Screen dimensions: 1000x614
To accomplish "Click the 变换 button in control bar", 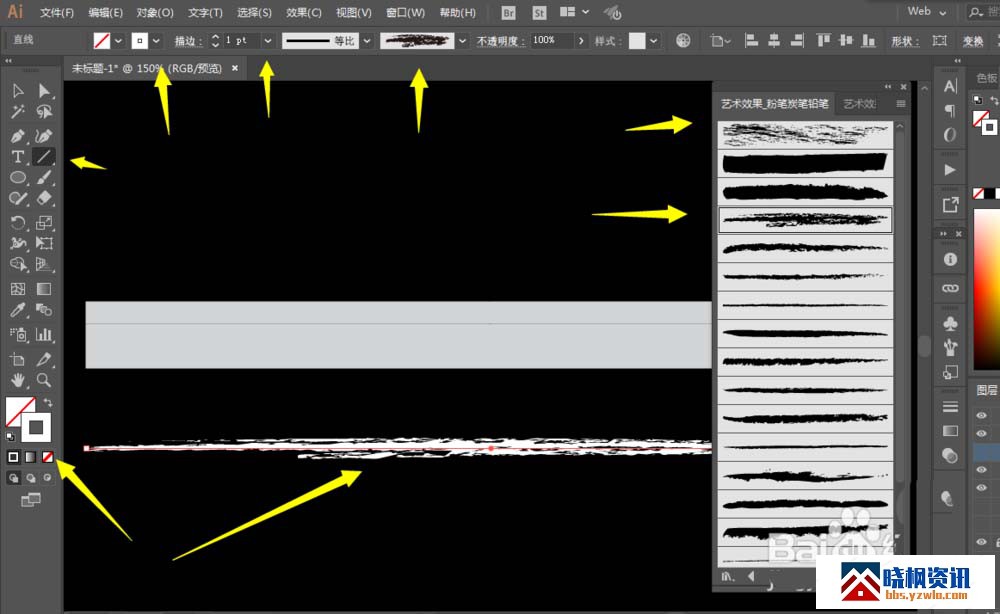I will 972,41.
